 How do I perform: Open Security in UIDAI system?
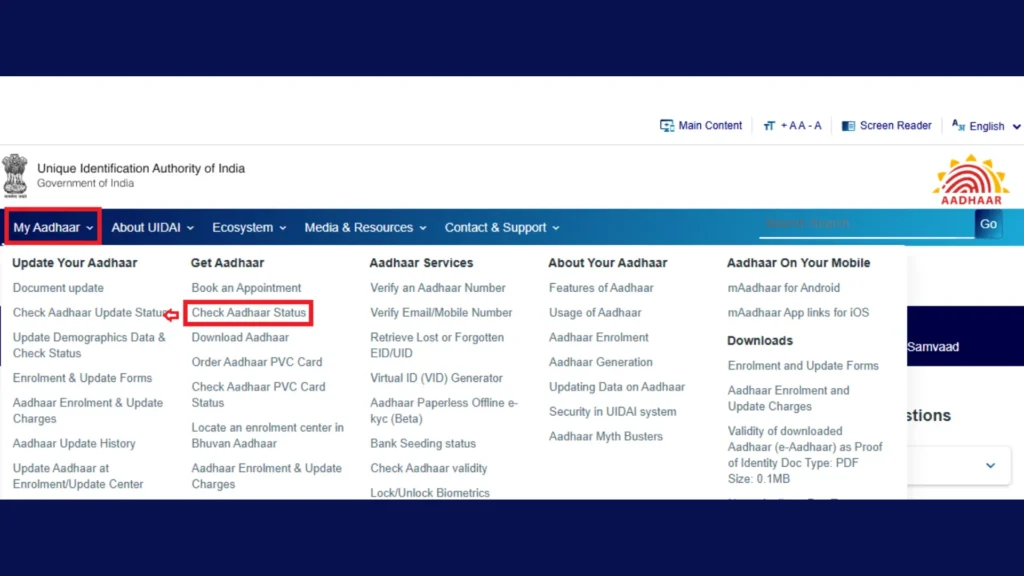click(x=613, y=412)
